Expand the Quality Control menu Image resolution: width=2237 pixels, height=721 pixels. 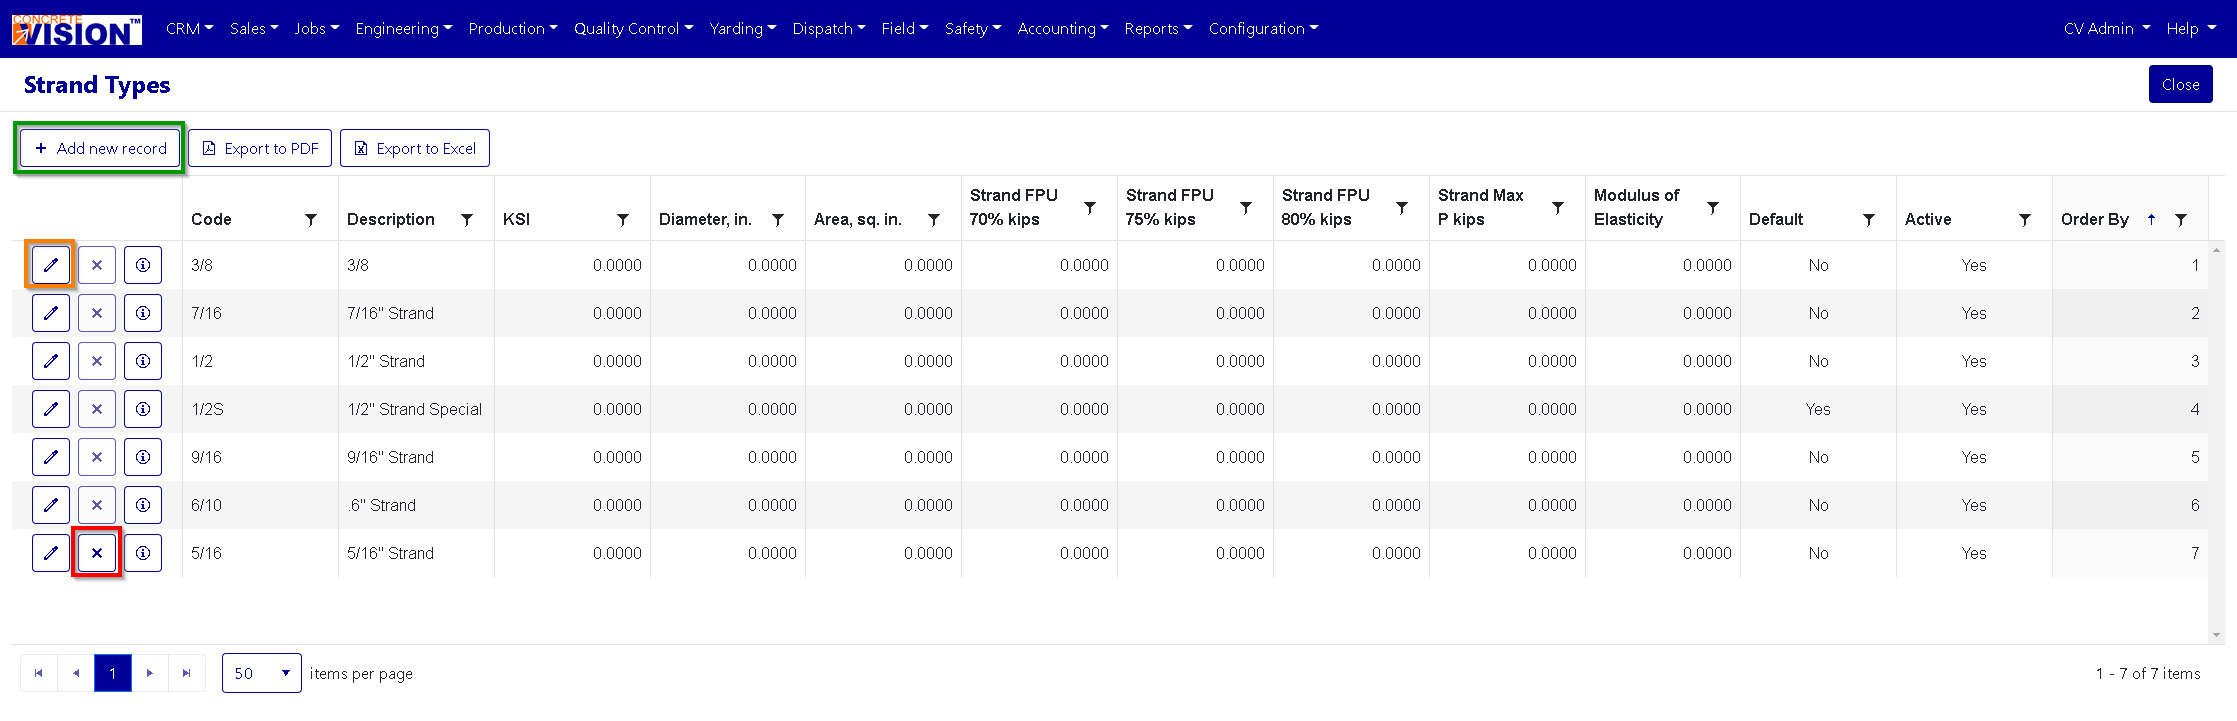tap(634, 28)
